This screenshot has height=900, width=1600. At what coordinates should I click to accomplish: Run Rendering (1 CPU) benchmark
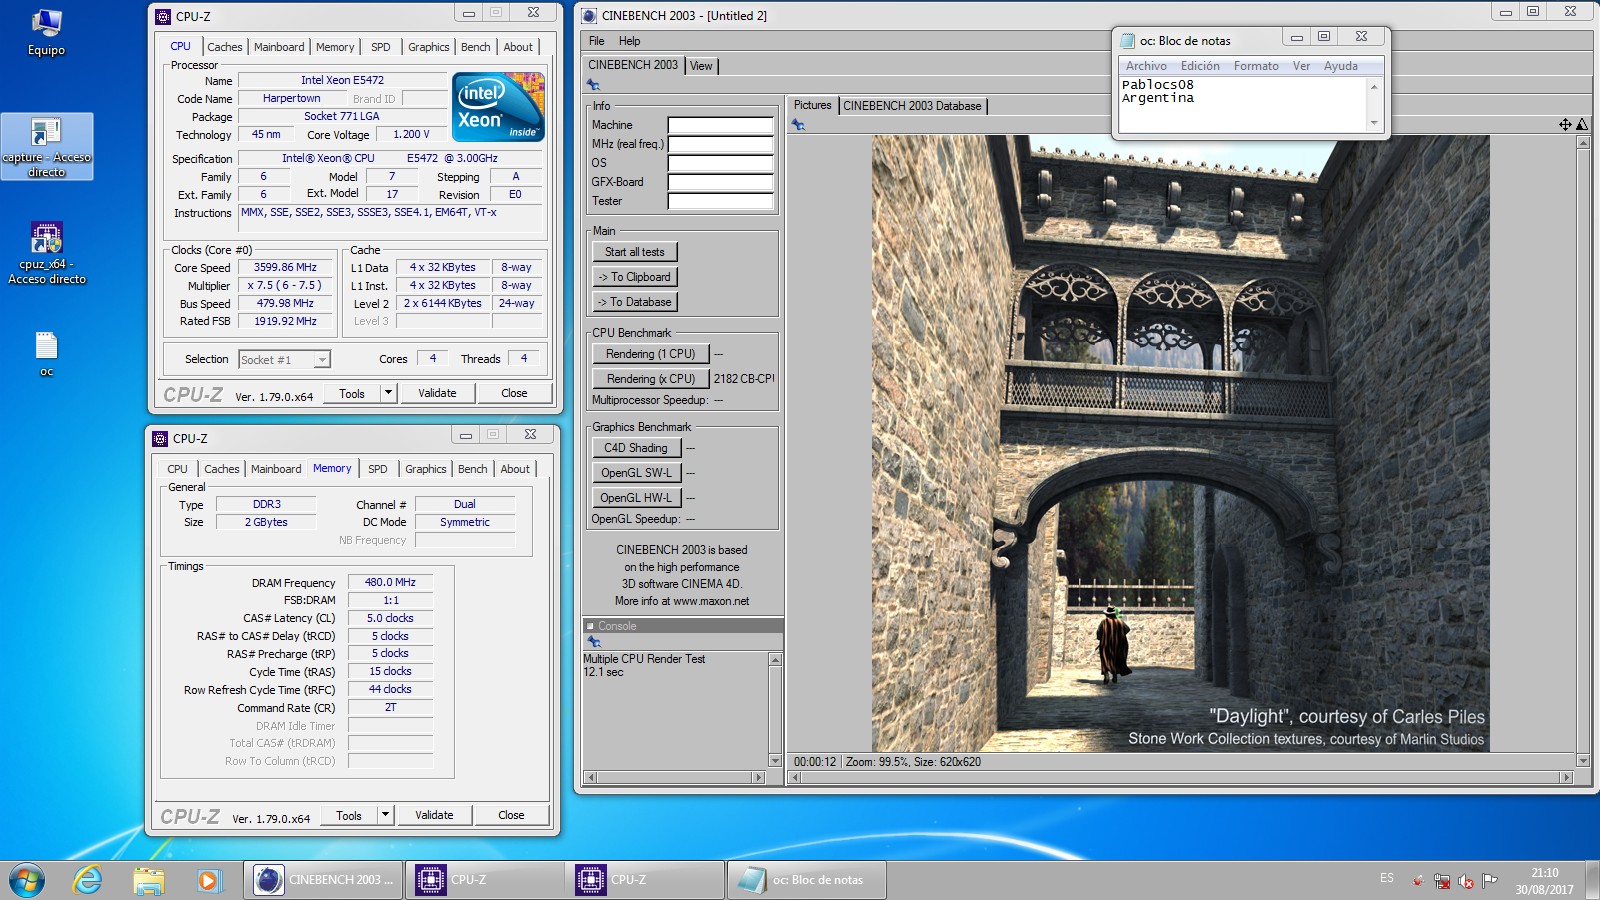tap(651, 354)
